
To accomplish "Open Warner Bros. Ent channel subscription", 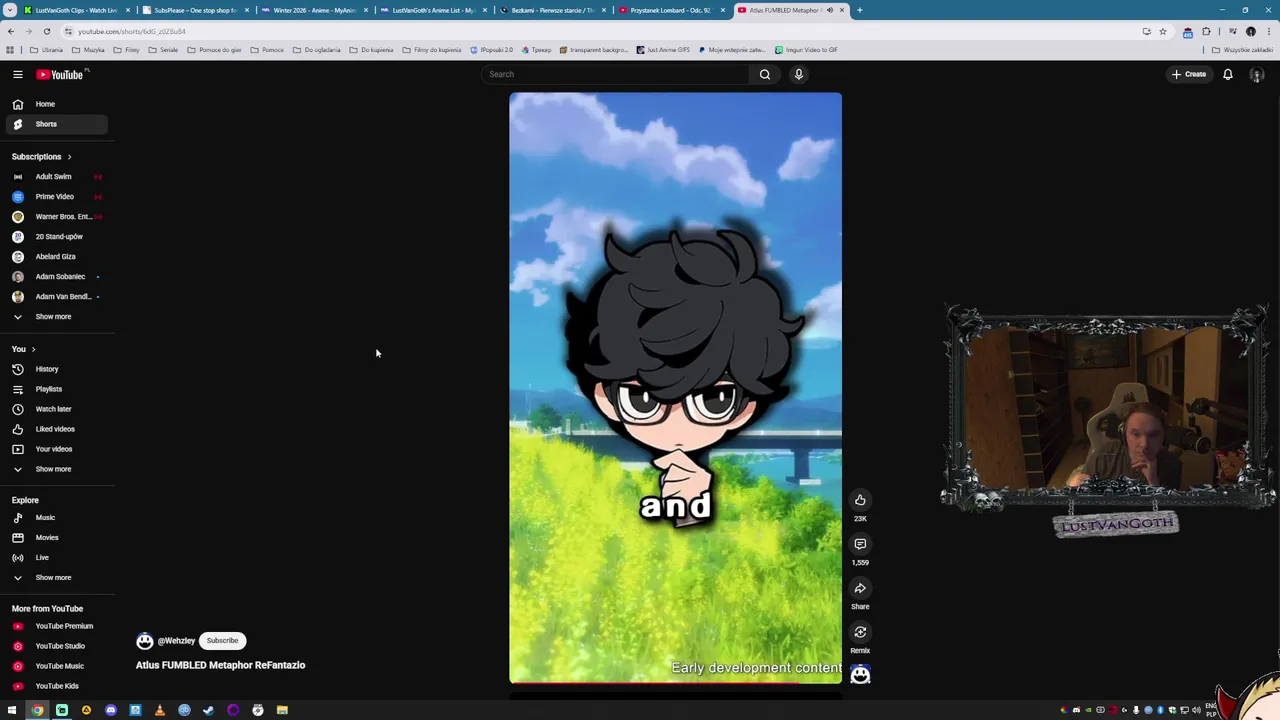I will [56, 217].
